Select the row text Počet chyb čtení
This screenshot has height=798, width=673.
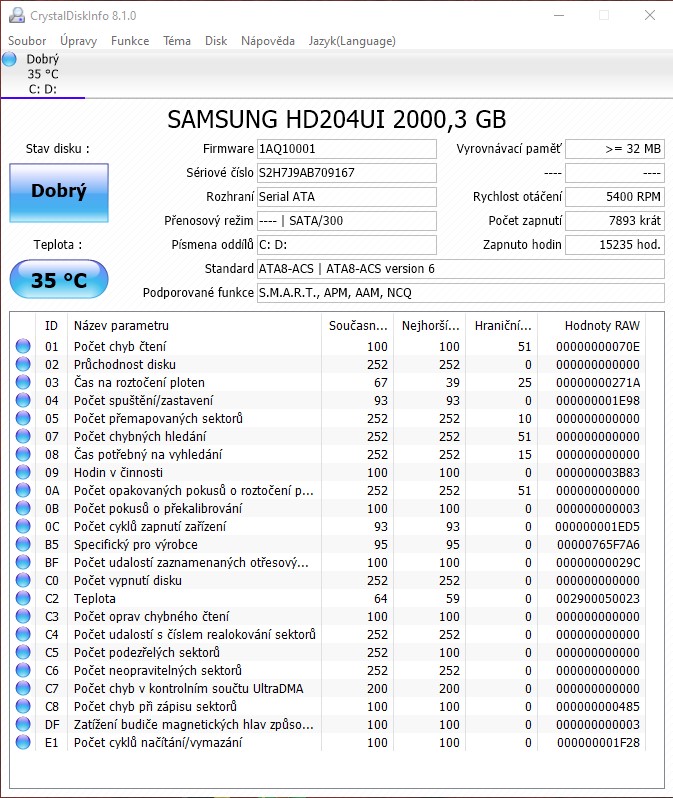click(x=120, y=346)
